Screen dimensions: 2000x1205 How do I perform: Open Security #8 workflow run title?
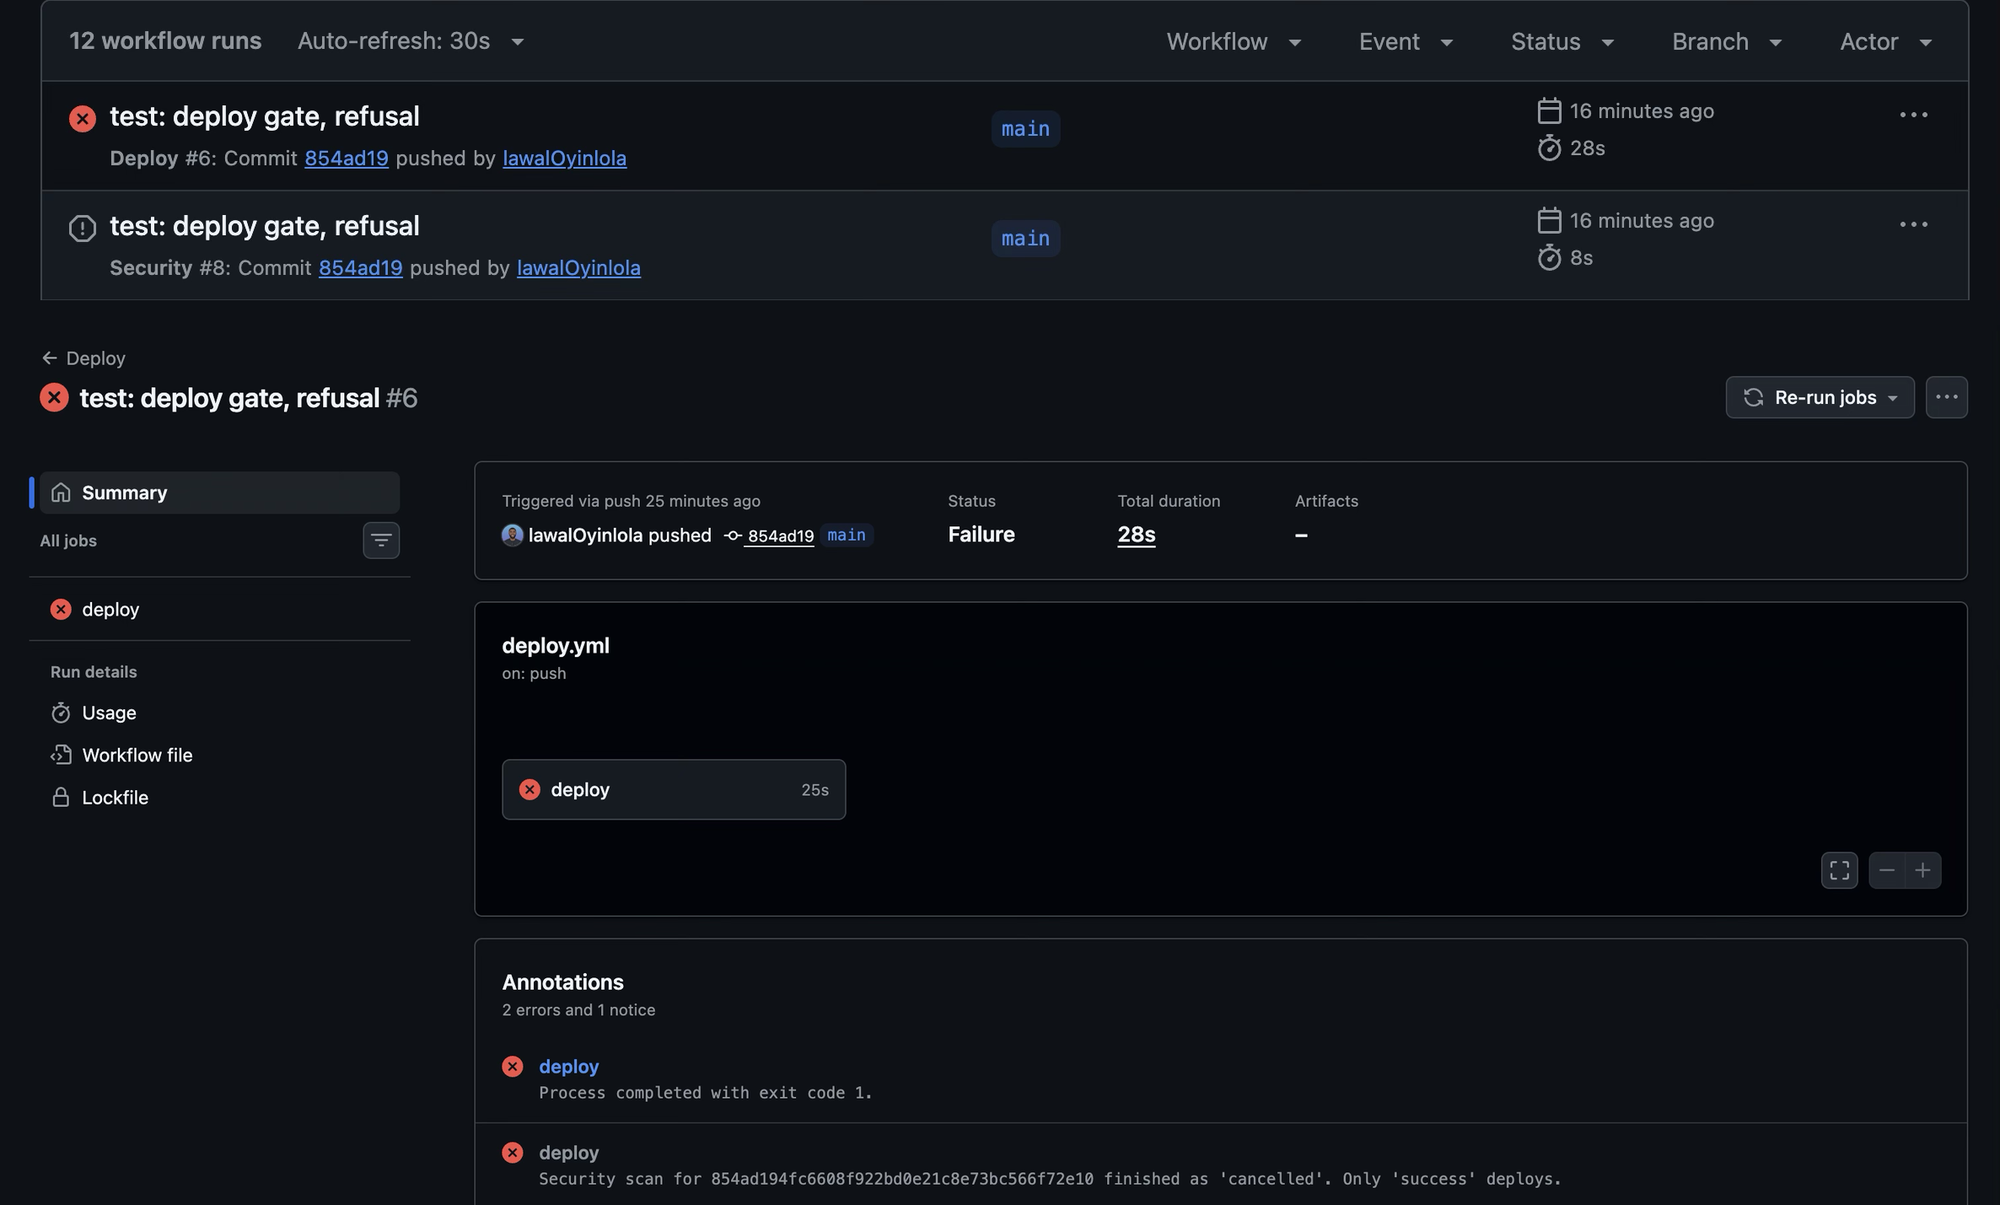point(264,226)
